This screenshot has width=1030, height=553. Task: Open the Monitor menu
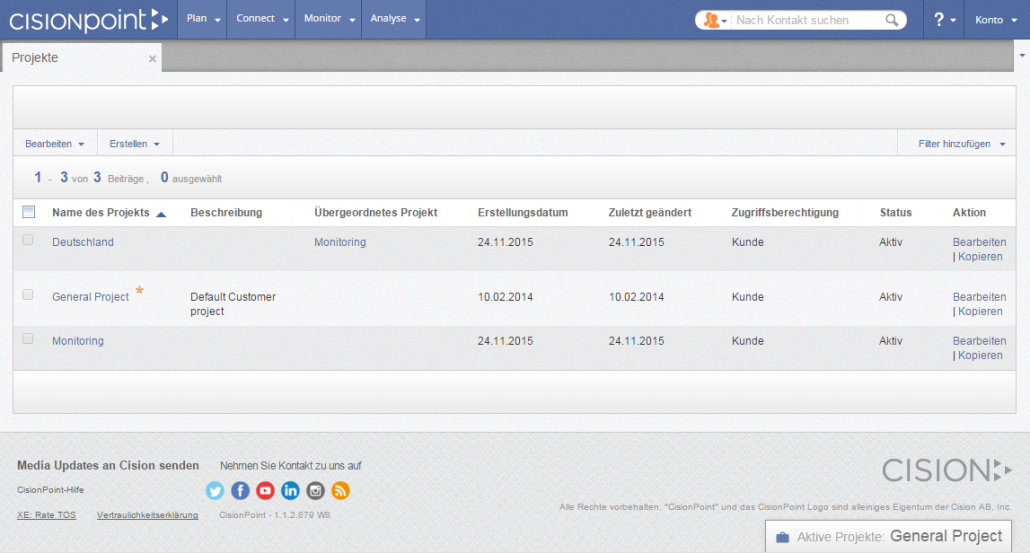point(328,19)
